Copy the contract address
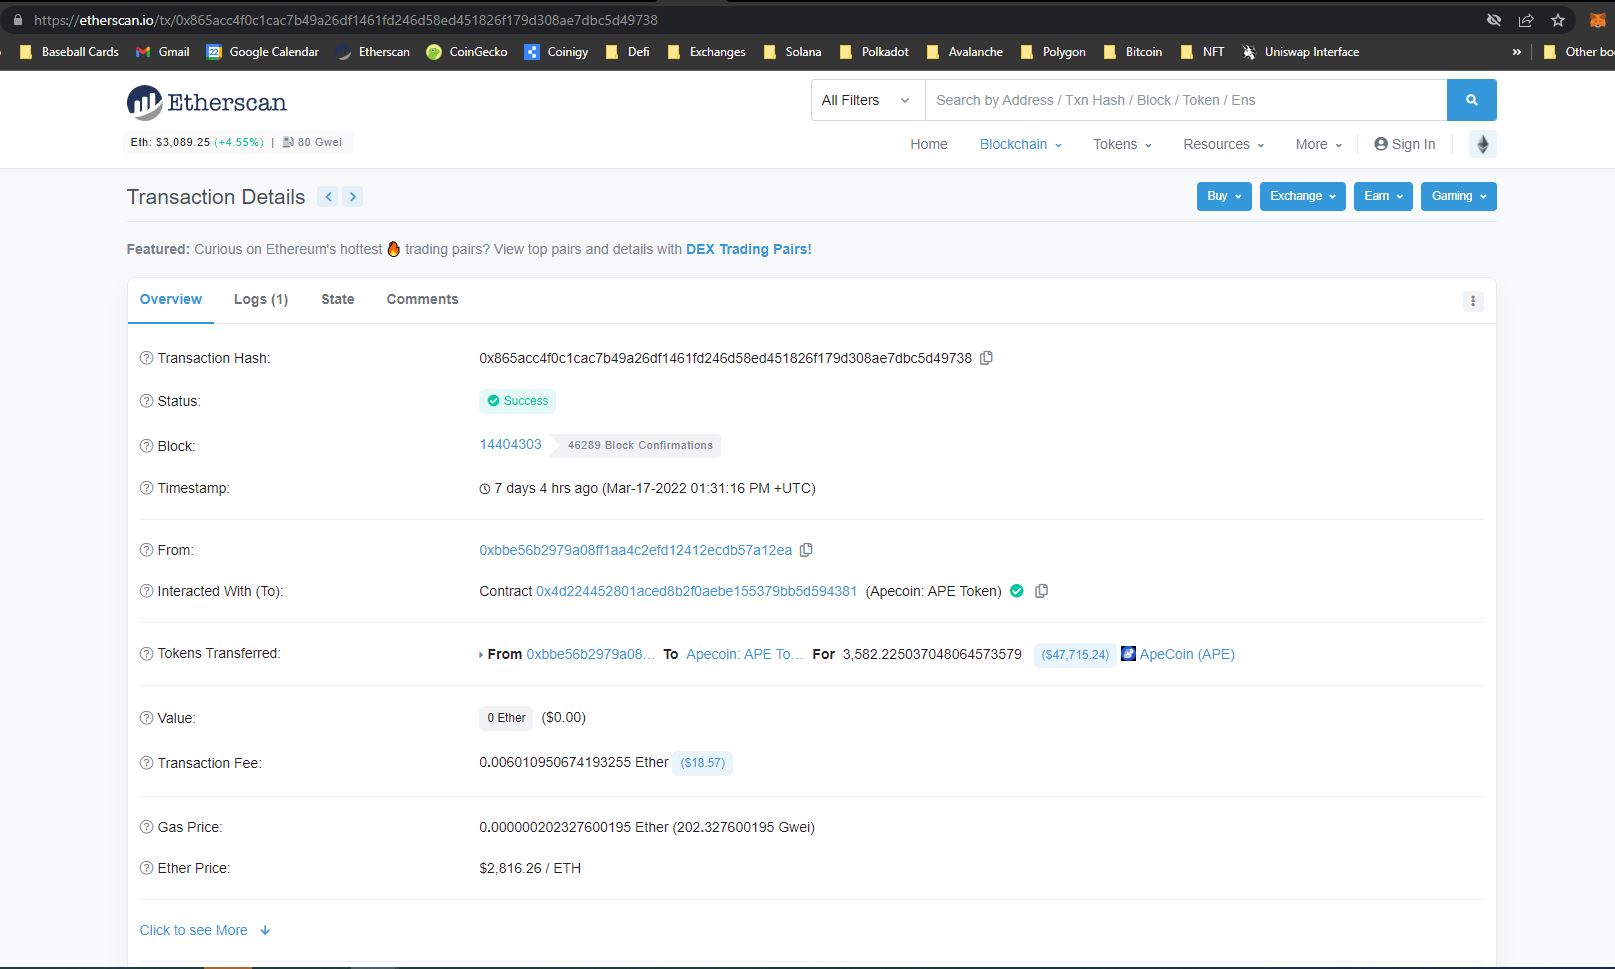1615x969 pixels. (x=1041, y=591)
